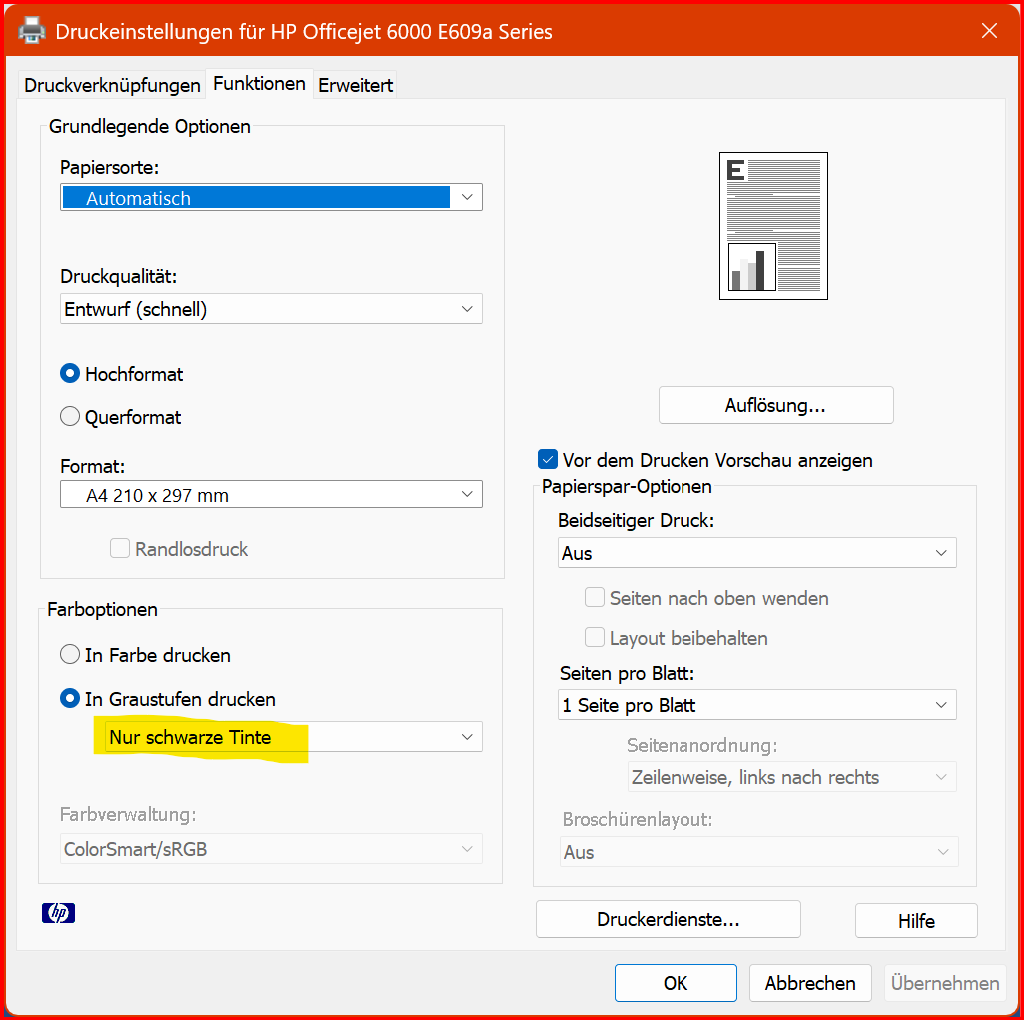Switch to the Druckverknüpfungen tab

point(112,85)
